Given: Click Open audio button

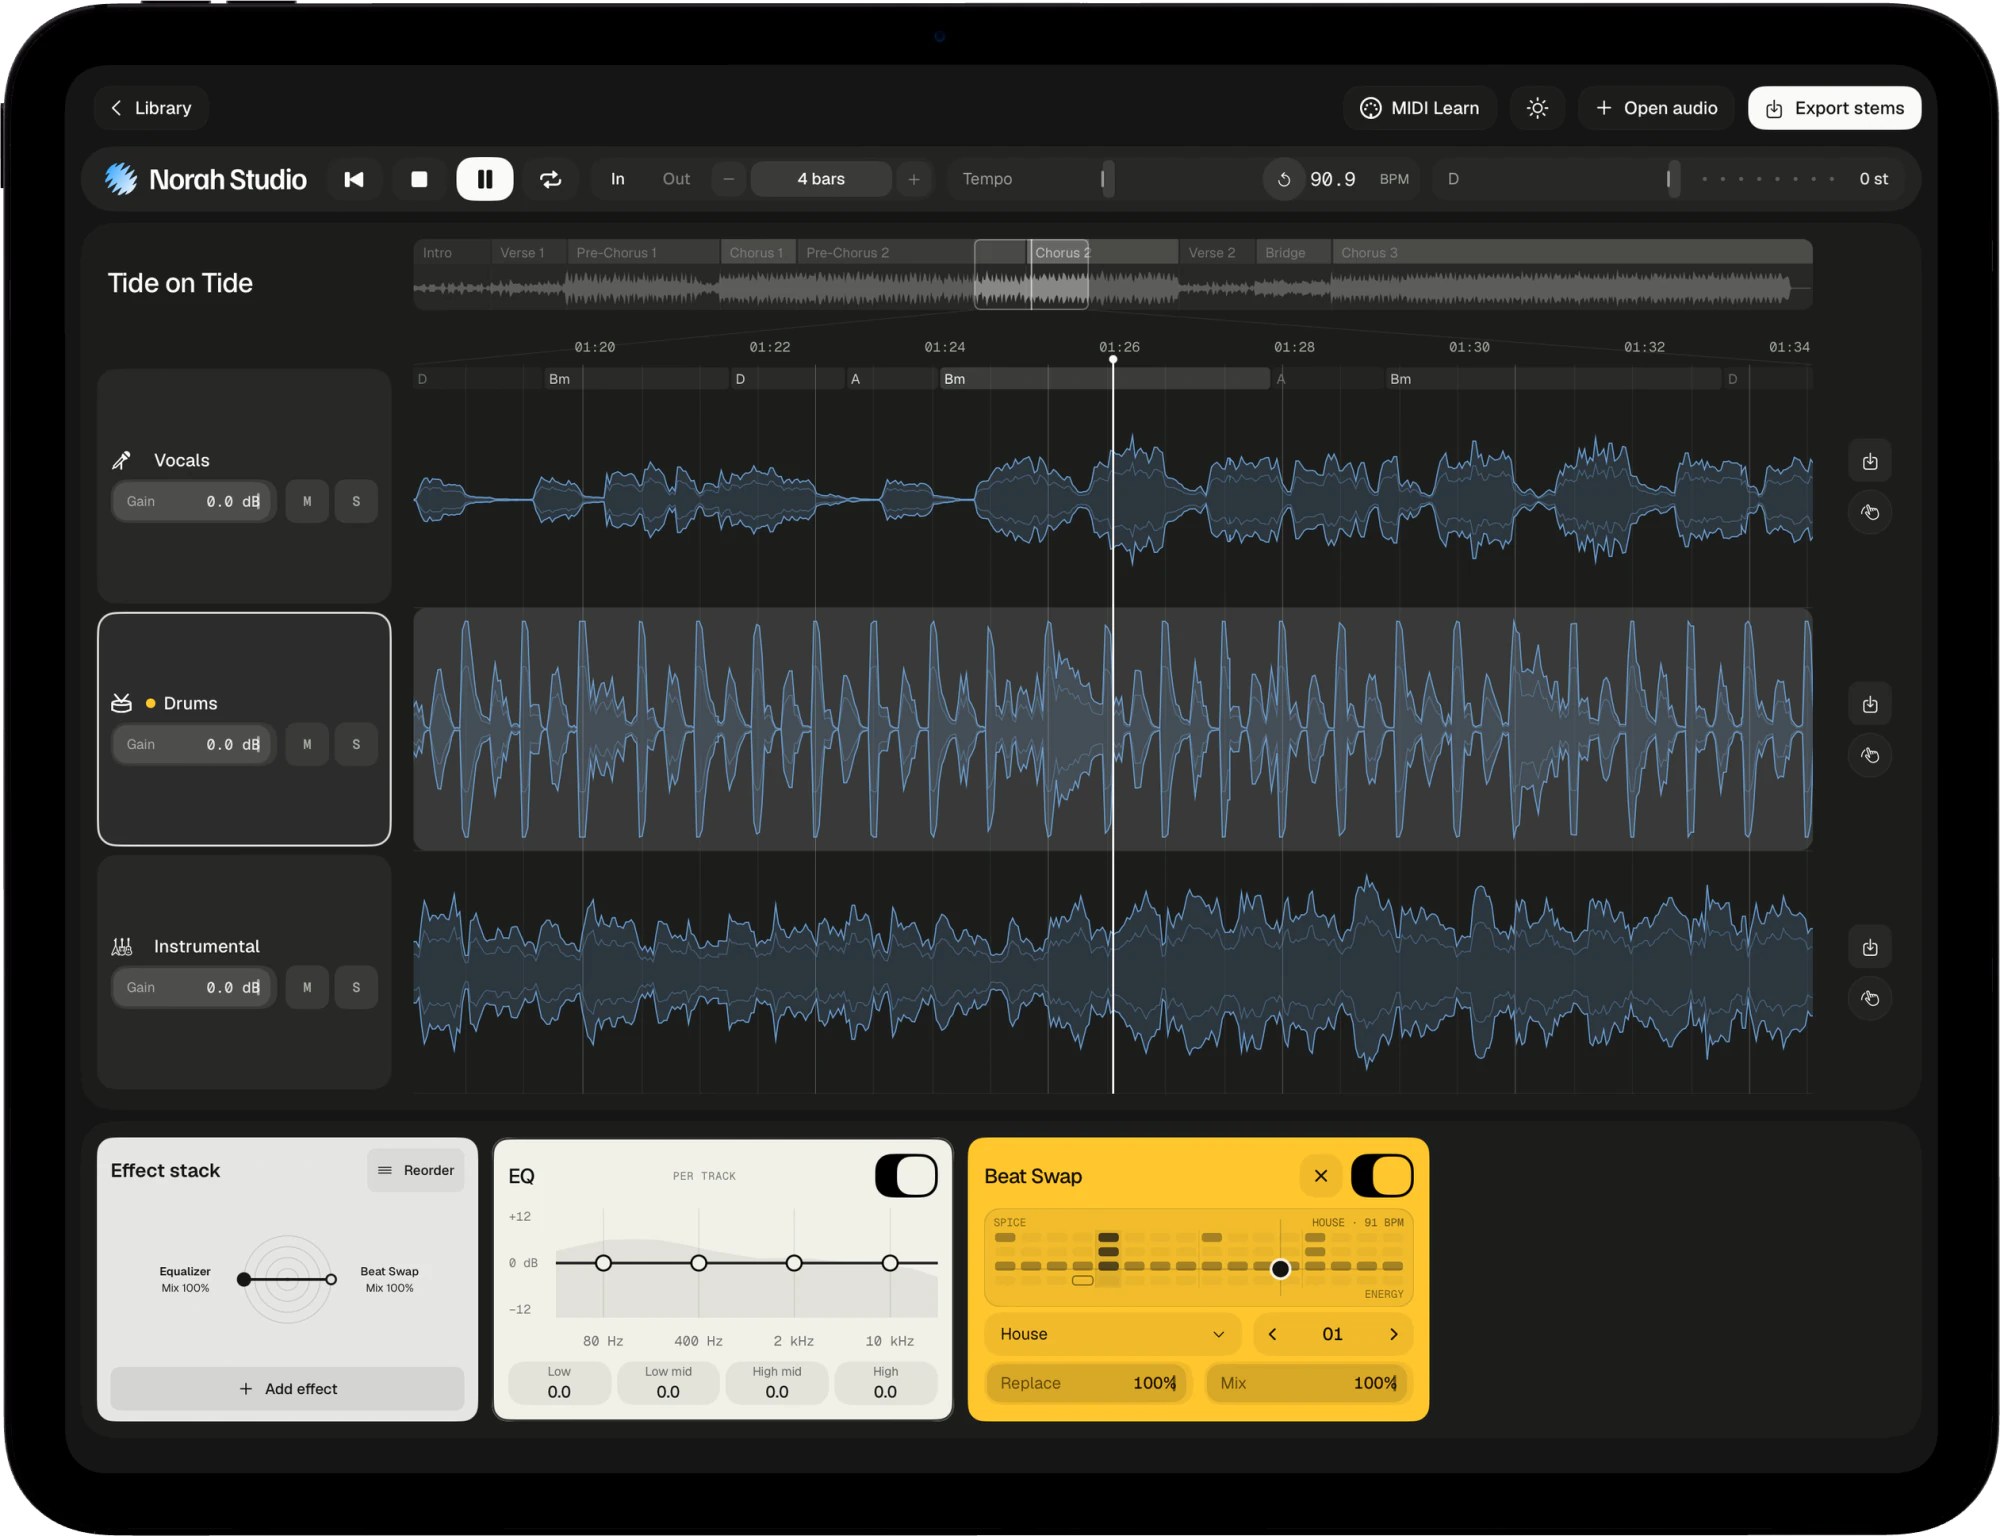Looking at the screenshot, I should (x=1656, y=108).
